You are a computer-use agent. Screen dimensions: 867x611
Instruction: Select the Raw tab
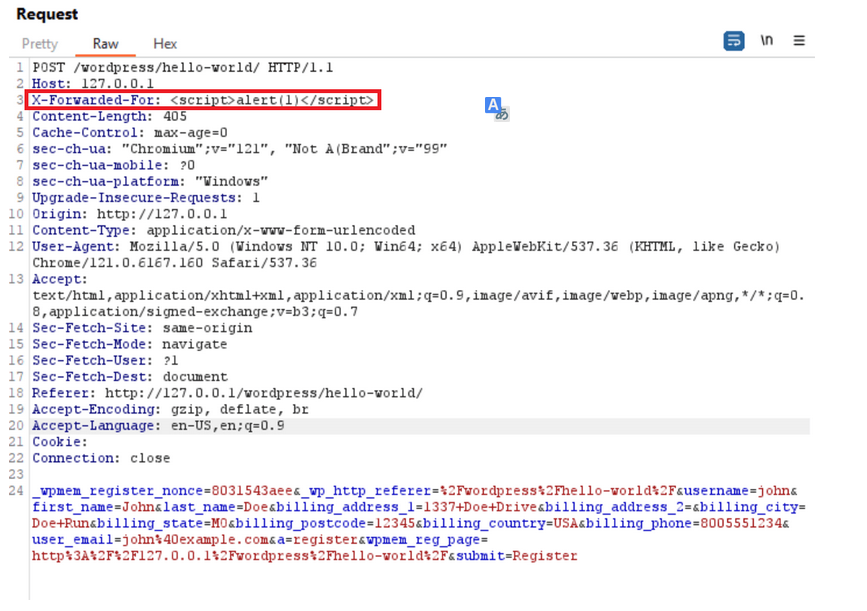[x=105, y=44]
